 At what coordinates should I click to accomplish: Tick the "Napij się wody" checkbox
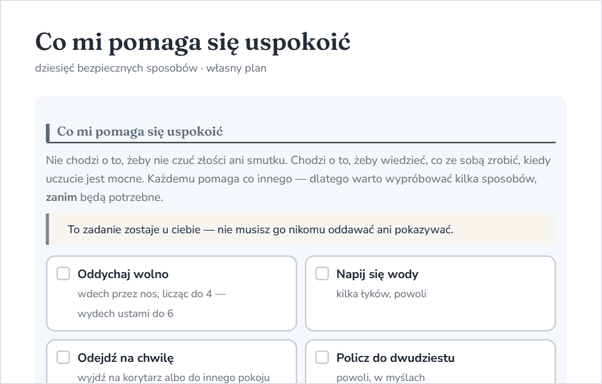coord(322,274)
